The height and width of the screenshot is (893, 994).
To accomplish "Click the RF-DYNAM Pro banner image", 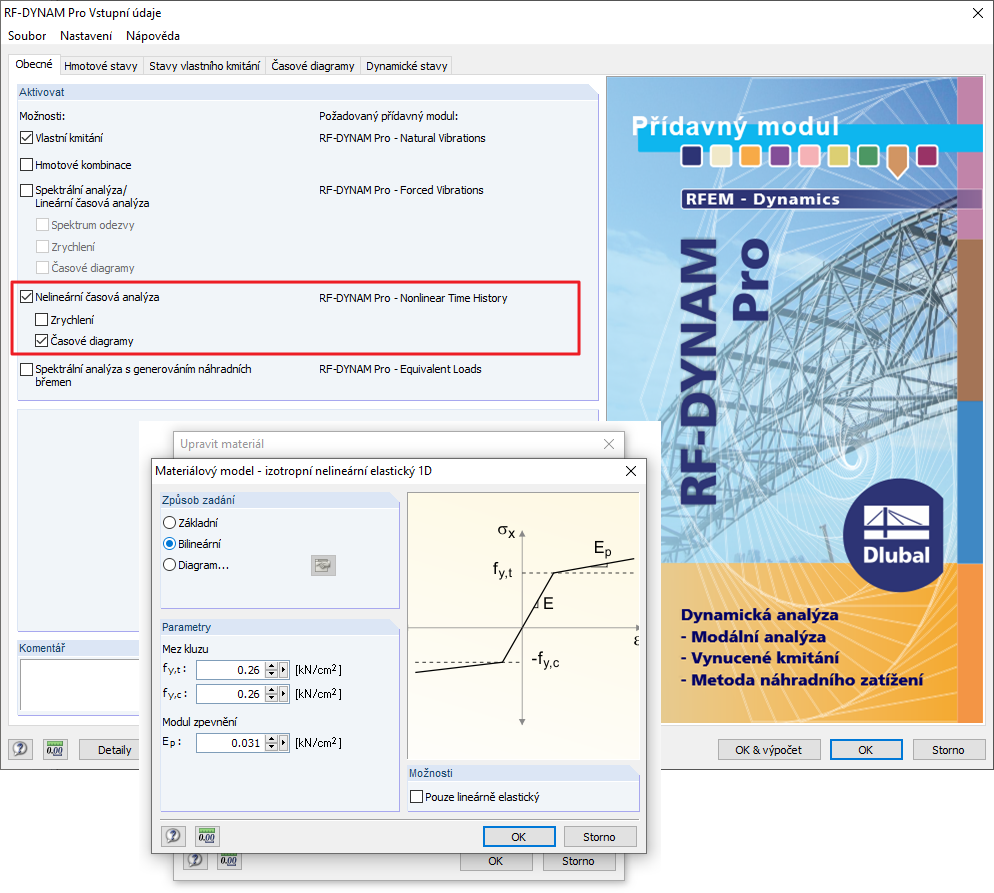I will coord(795,399).
